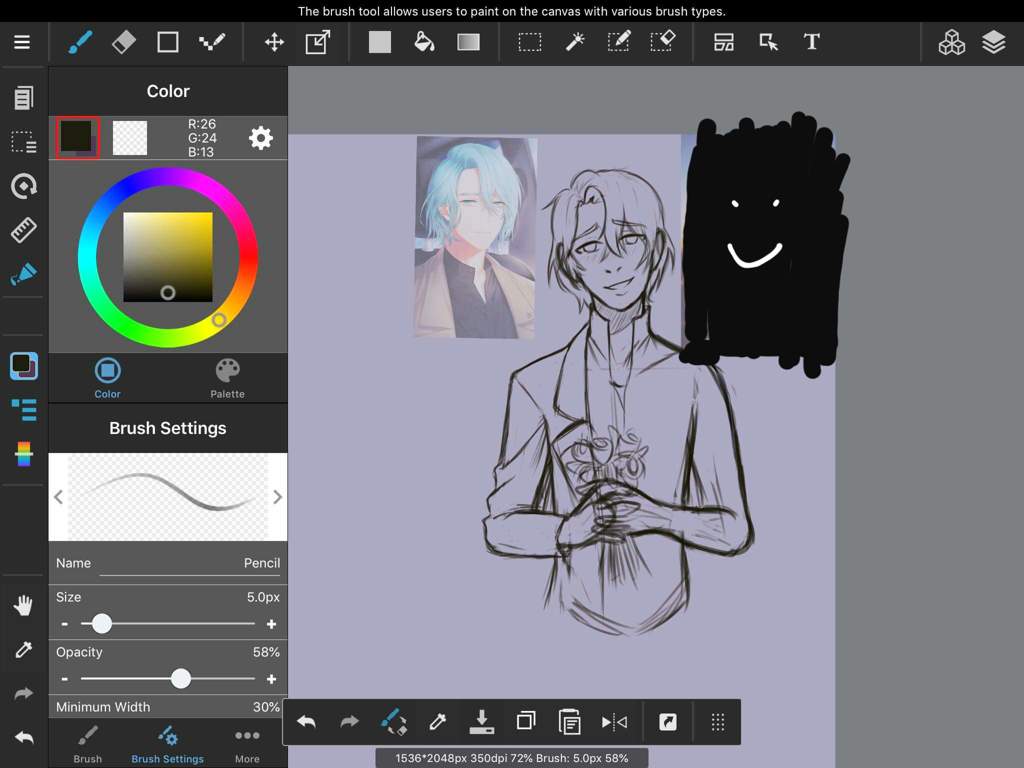
Task: Select the Move tool
Action: 274,42
